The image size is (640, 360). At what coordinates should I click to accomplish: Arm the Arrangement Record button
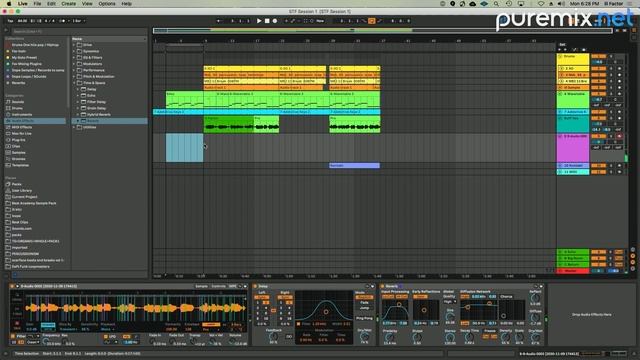pyautogui.click(x=275, y=21)
